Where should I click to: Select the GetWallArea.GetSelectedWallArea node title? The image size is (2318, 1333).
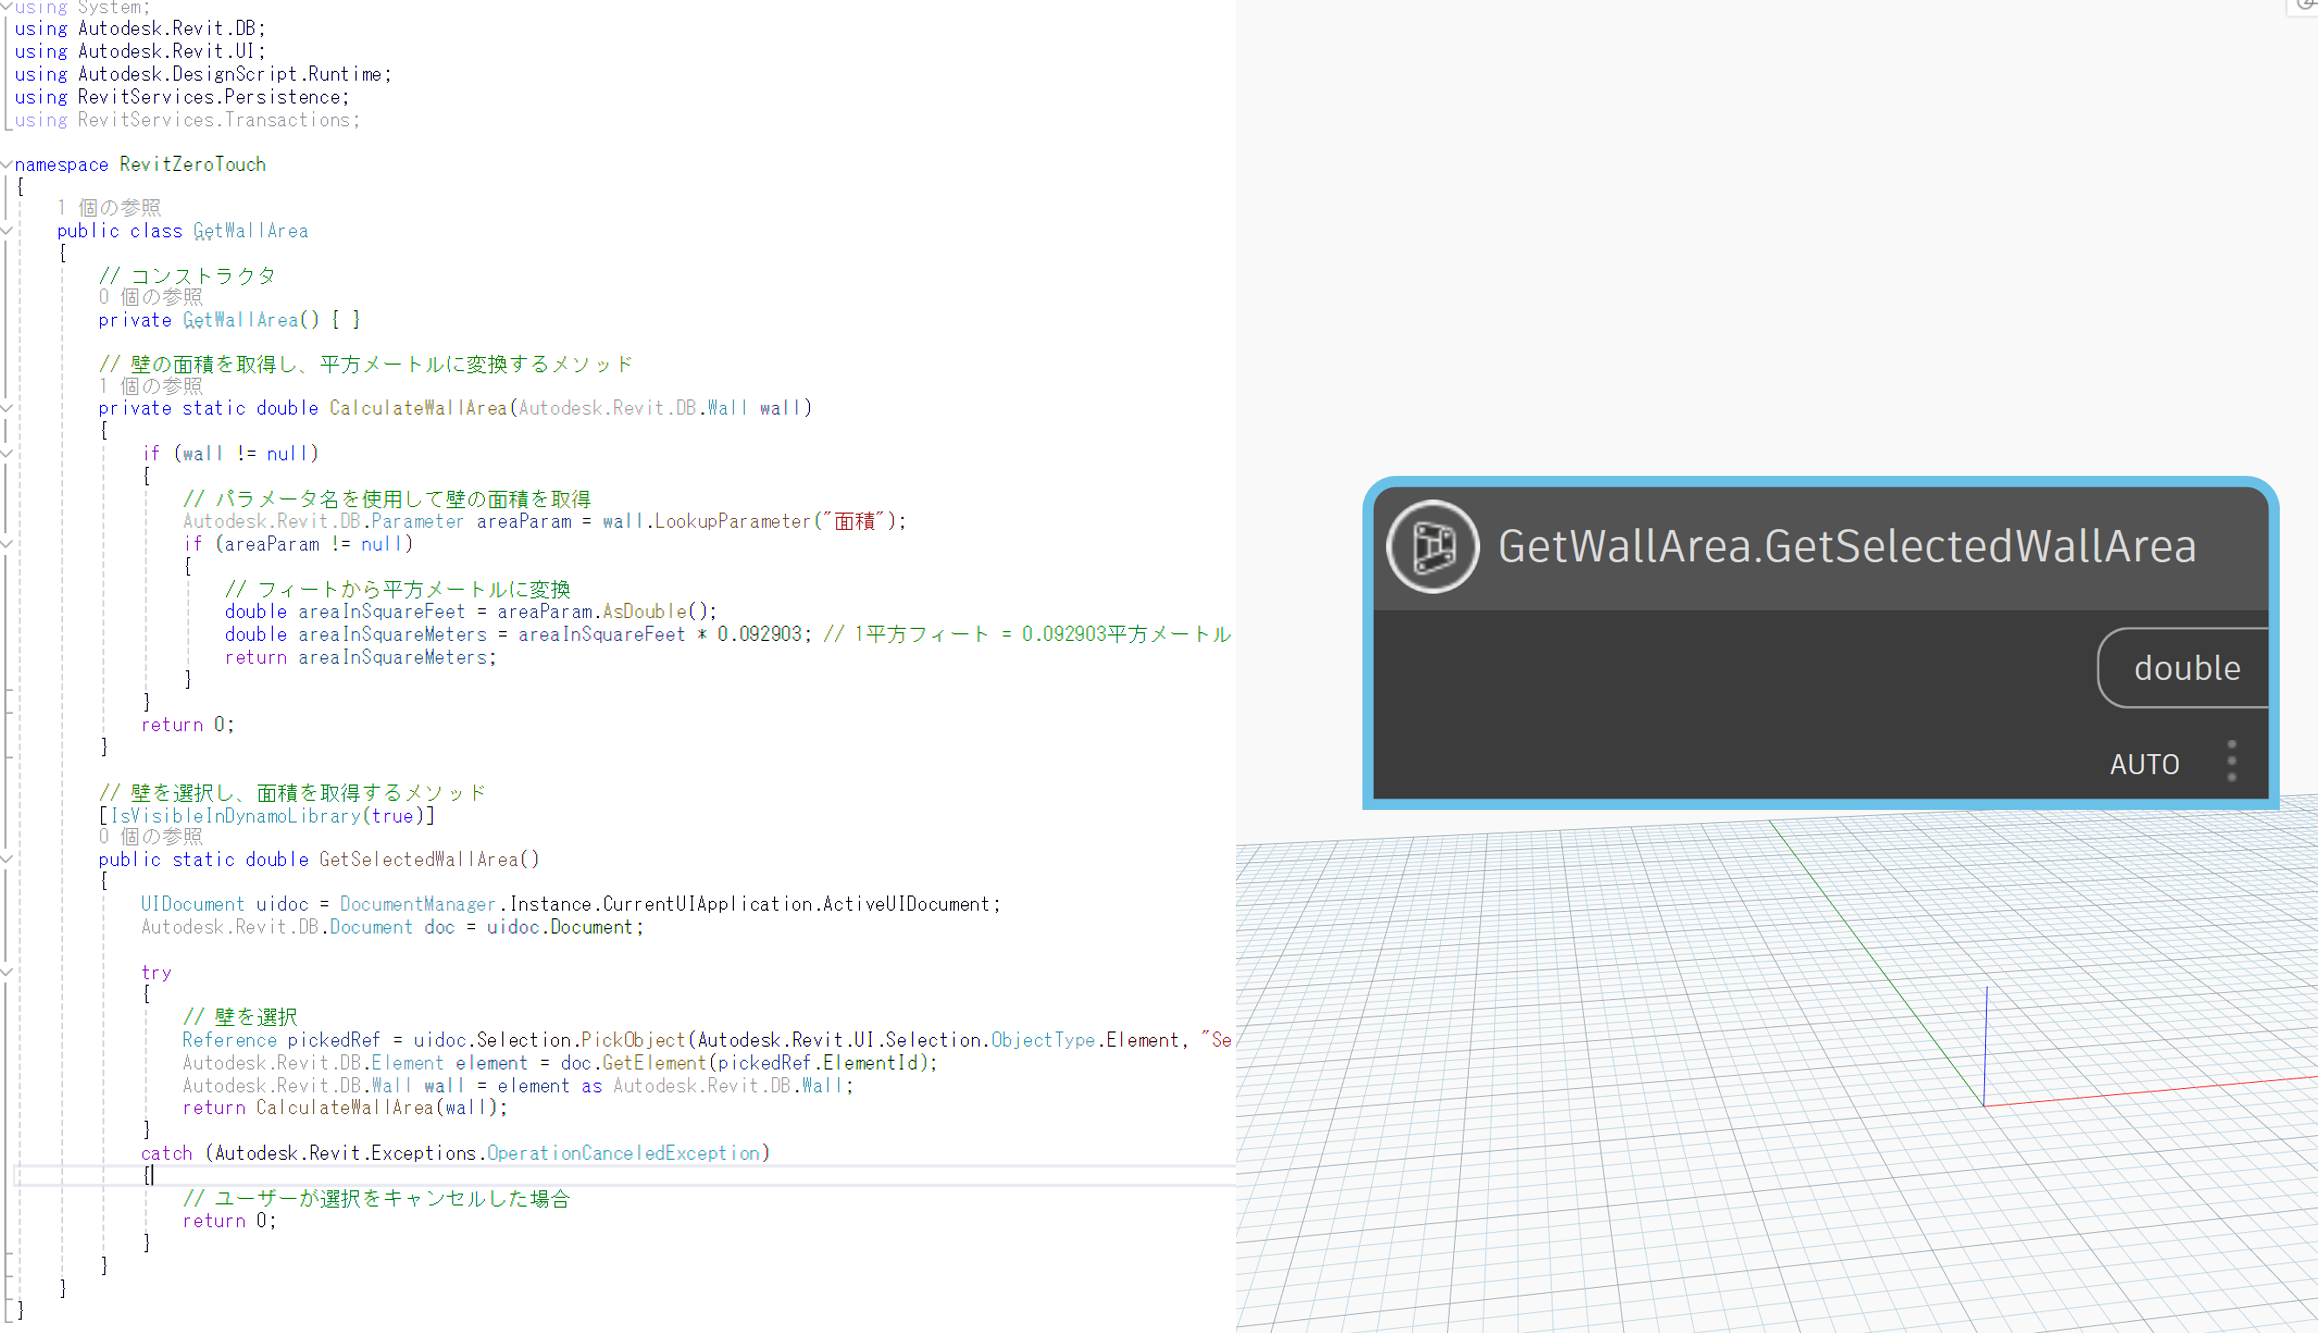(x=1846, y=546)
